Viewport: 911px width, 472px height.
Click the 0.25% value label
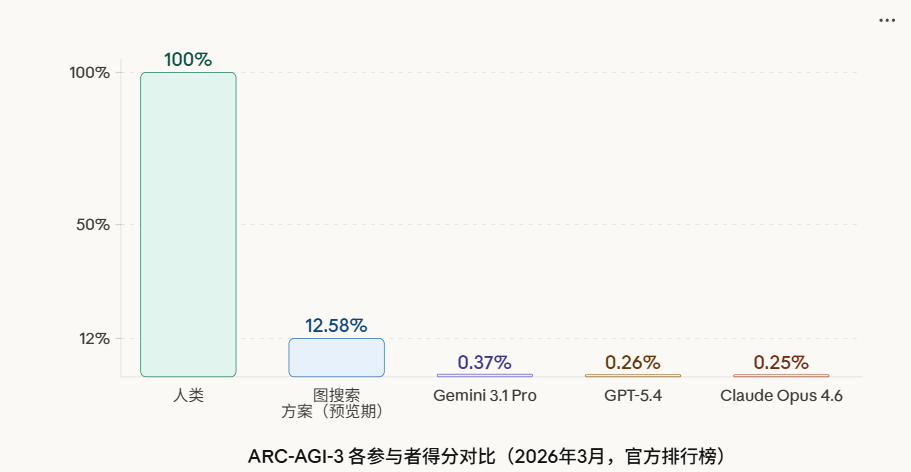point(781,362)
